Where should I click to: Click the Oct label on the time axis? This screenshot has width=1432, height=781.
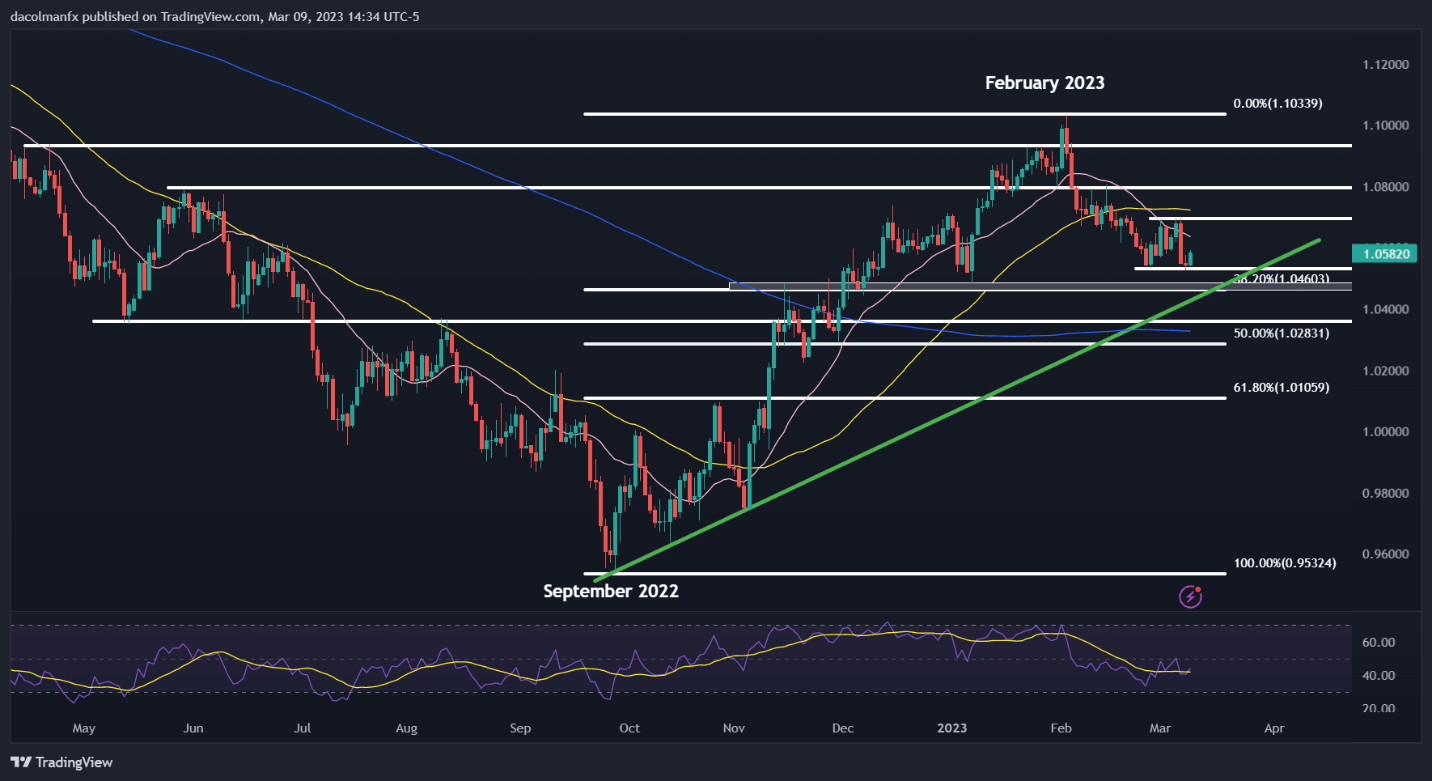tap(630, 730)
